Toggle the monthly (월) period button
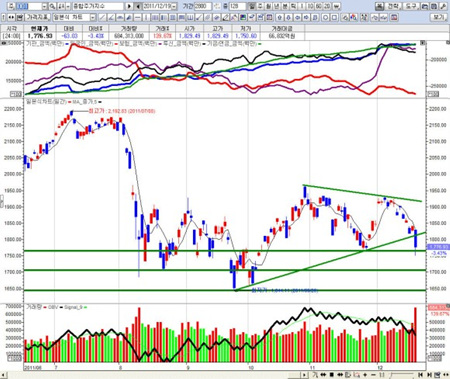Image resolution: width=450 pixels, height=379 pixels. point(269,6)
